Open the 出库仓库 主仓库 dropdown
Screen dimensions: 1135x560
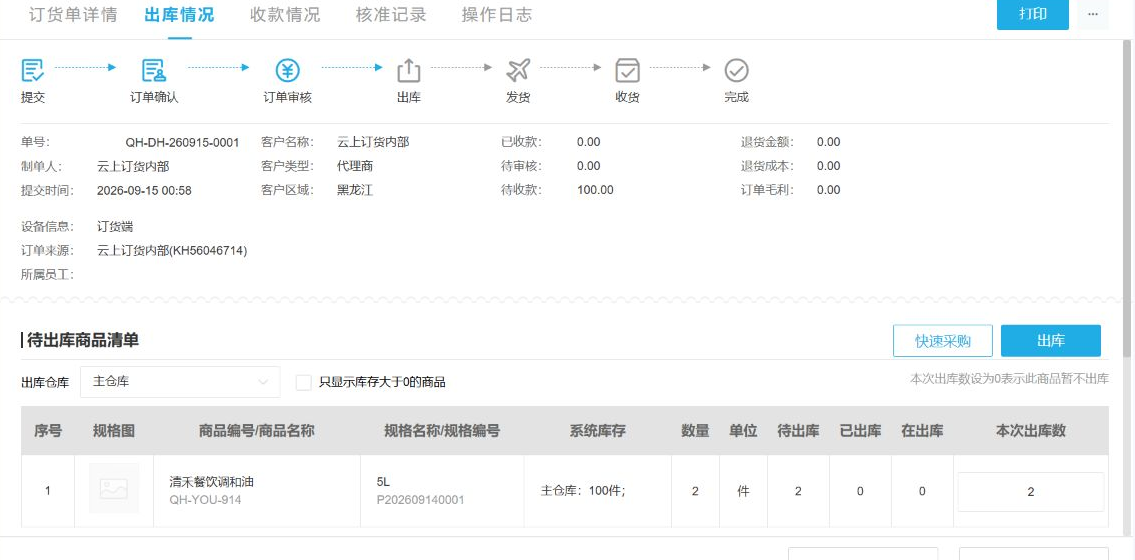click(x=180, y=381)
